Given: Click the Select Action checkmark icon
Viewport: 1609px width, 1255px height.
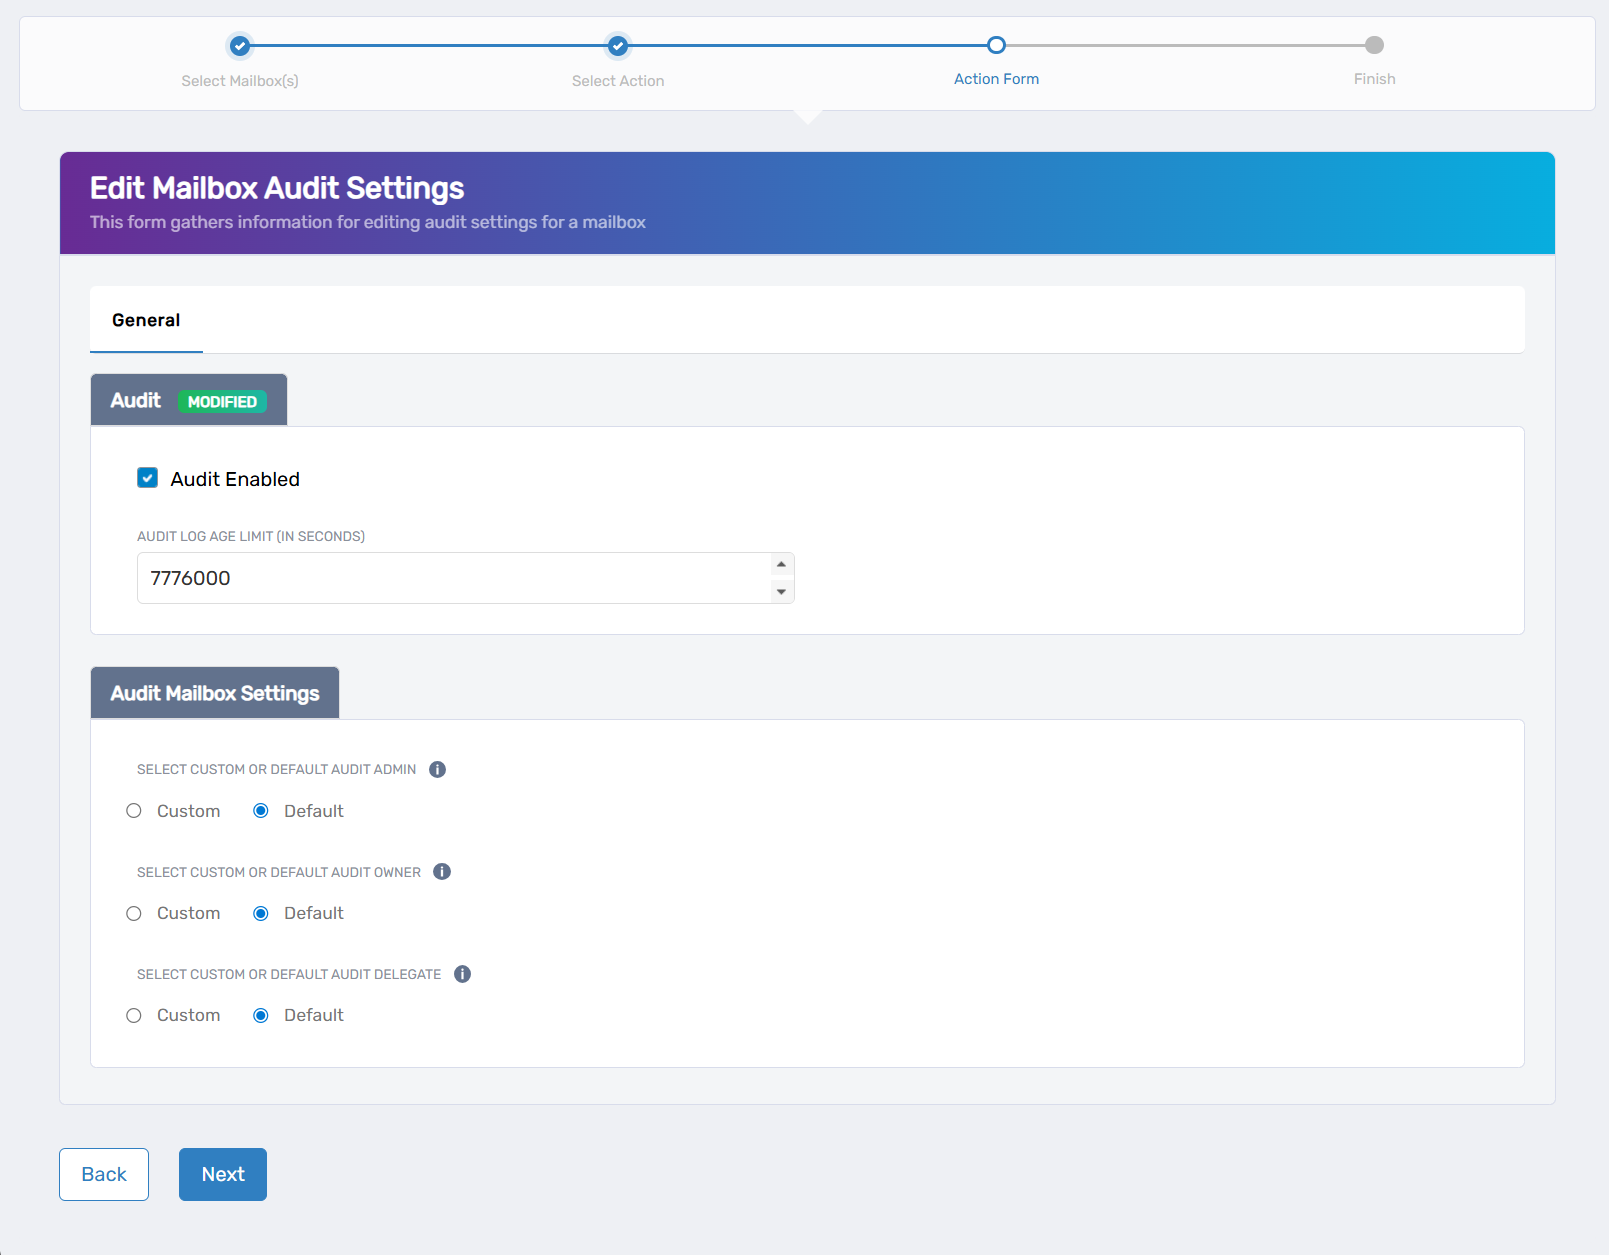Looking at the screenshot, I should click(617, 46).
